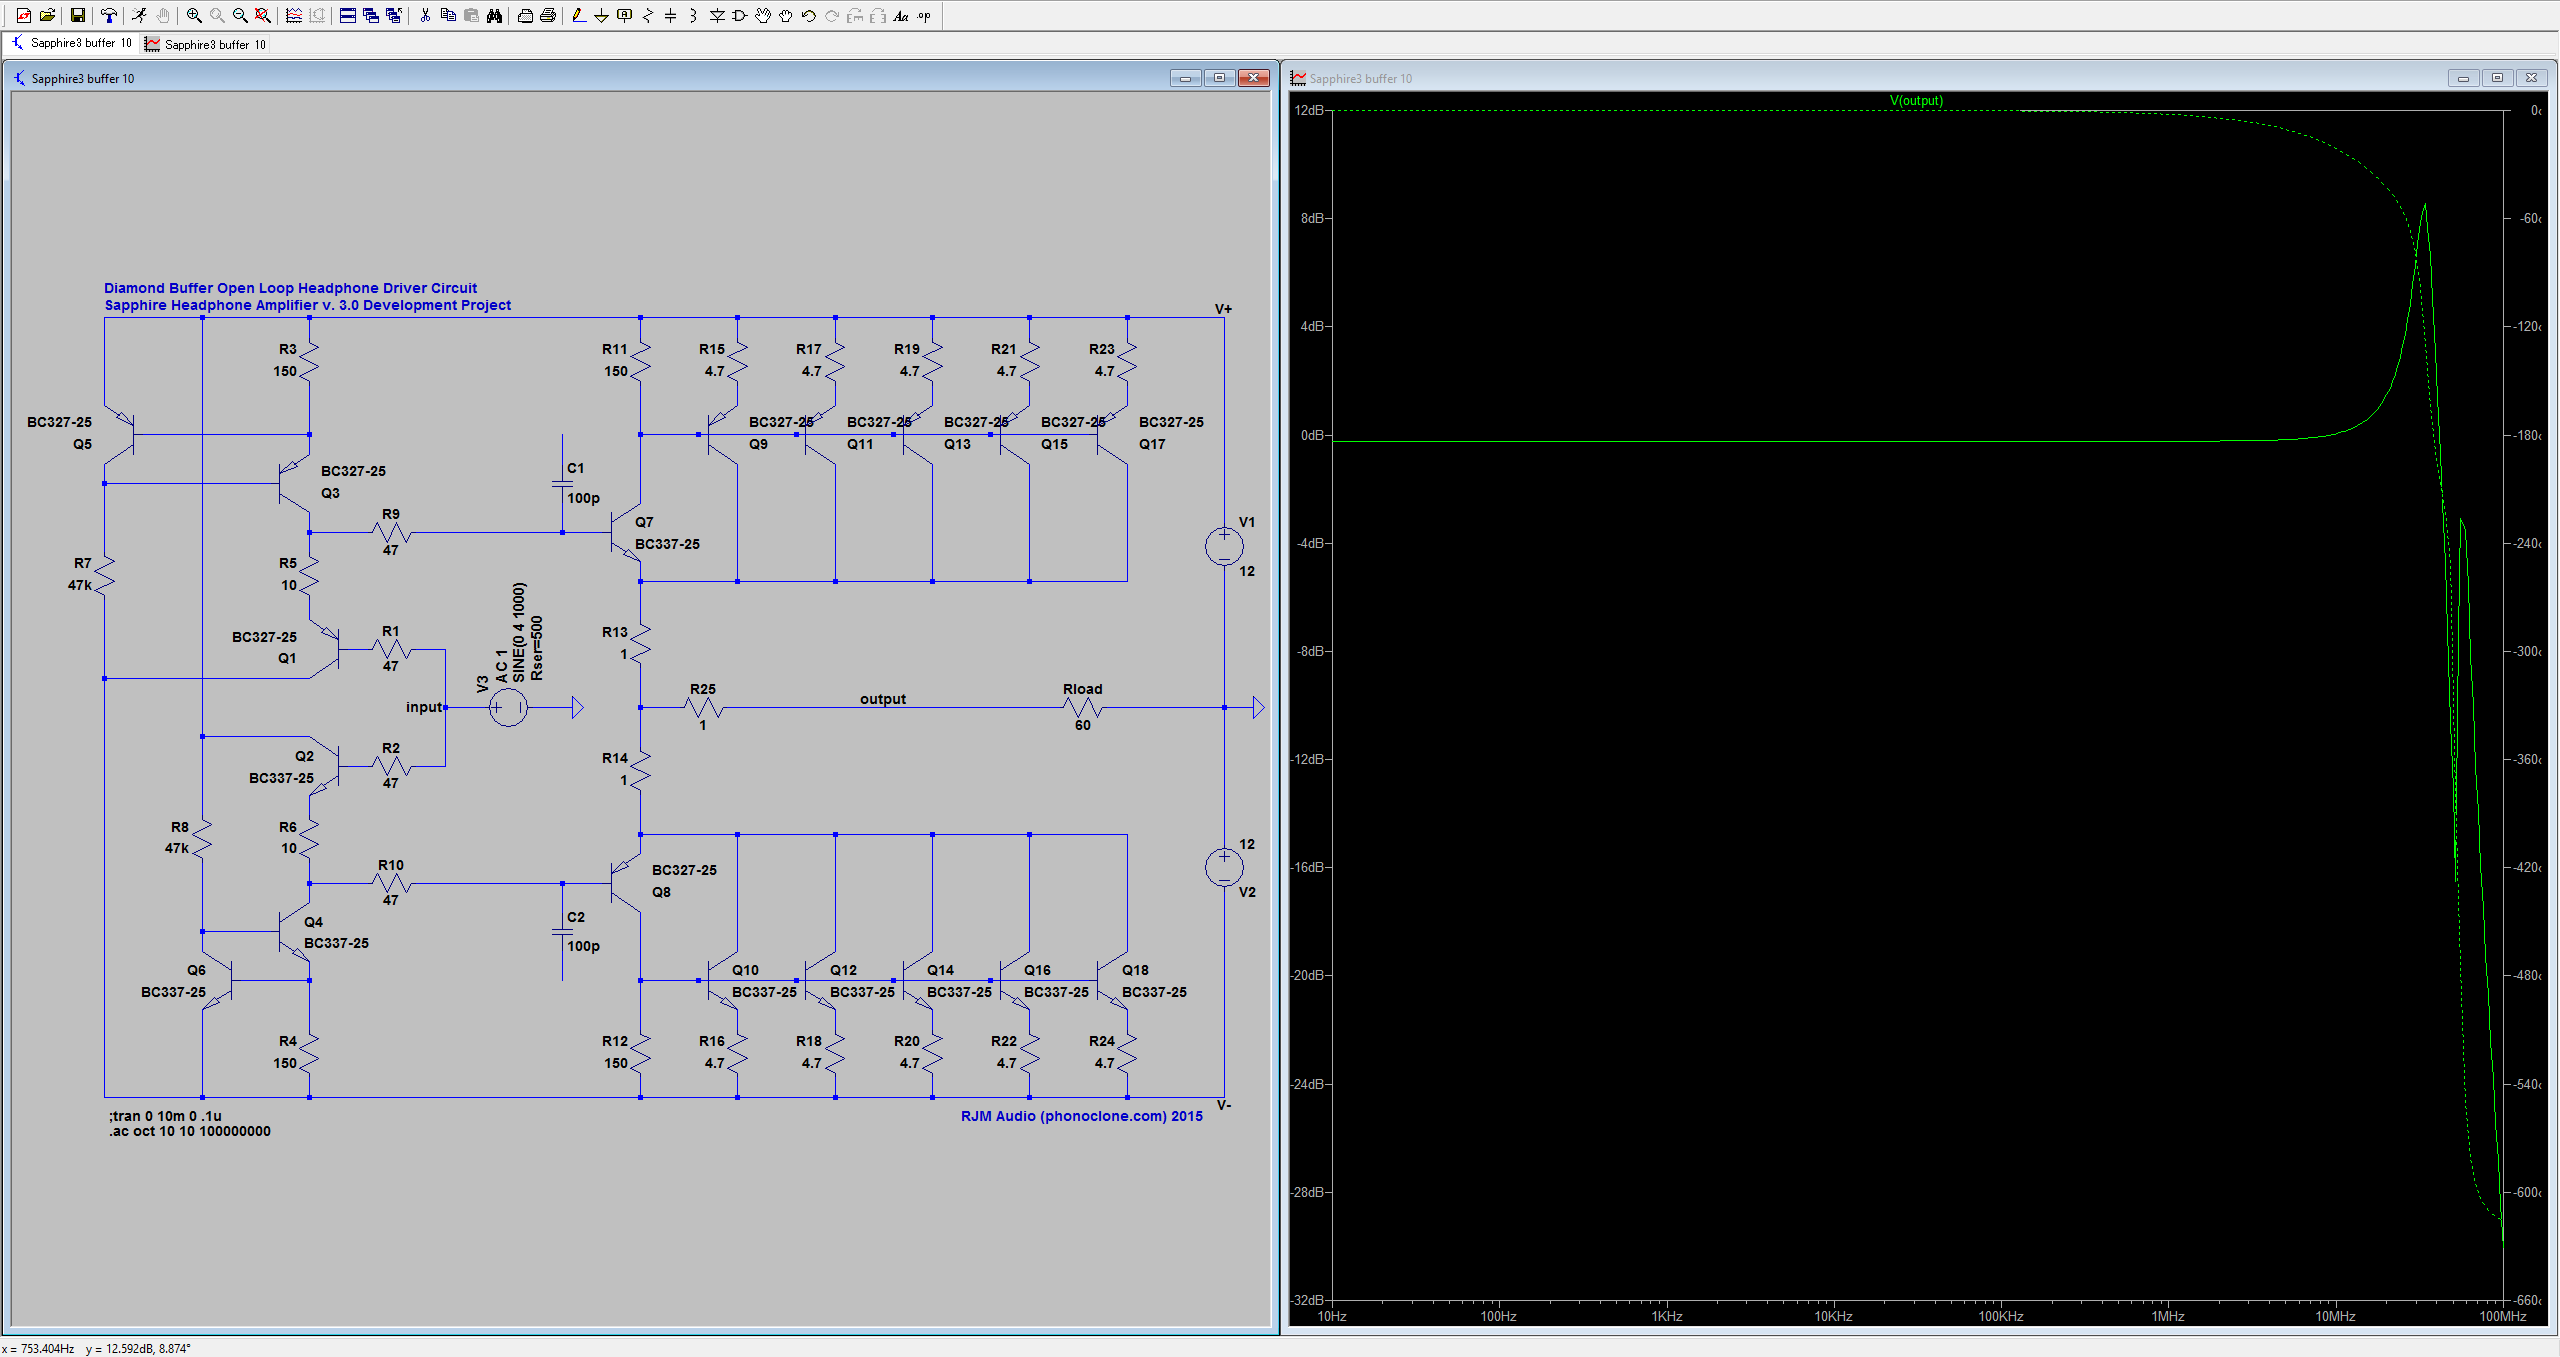Select the Draw Wire pencil tool

point(578,15)
